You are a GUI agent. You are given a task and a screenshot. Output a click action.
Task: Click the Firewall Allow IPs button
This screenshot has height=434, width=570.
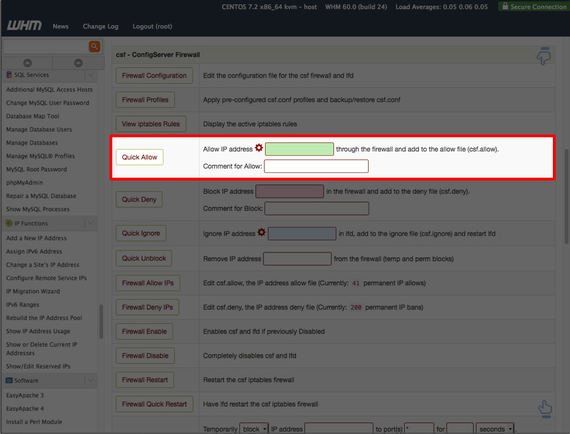[148, 283]
